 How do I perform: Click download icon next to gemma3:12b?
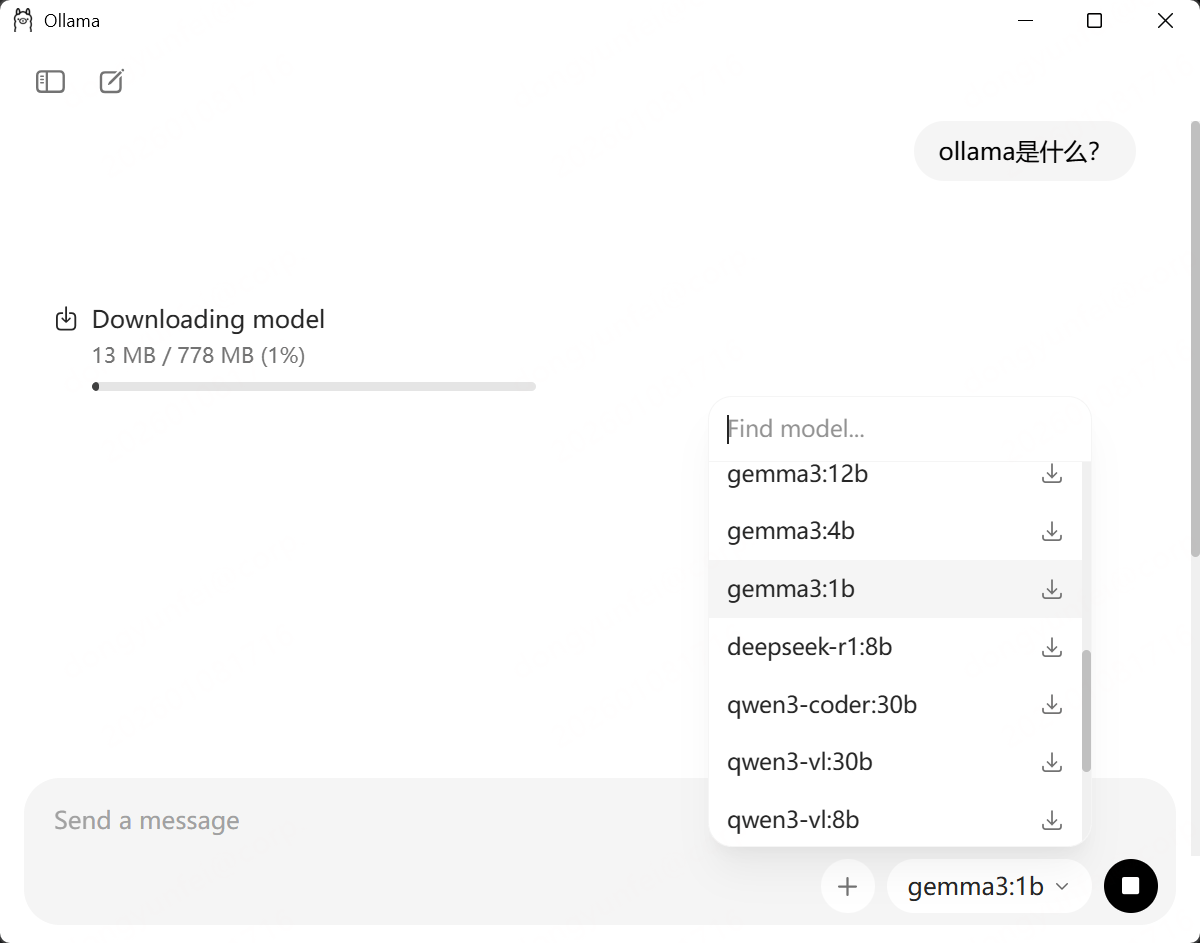[1051, 474]
